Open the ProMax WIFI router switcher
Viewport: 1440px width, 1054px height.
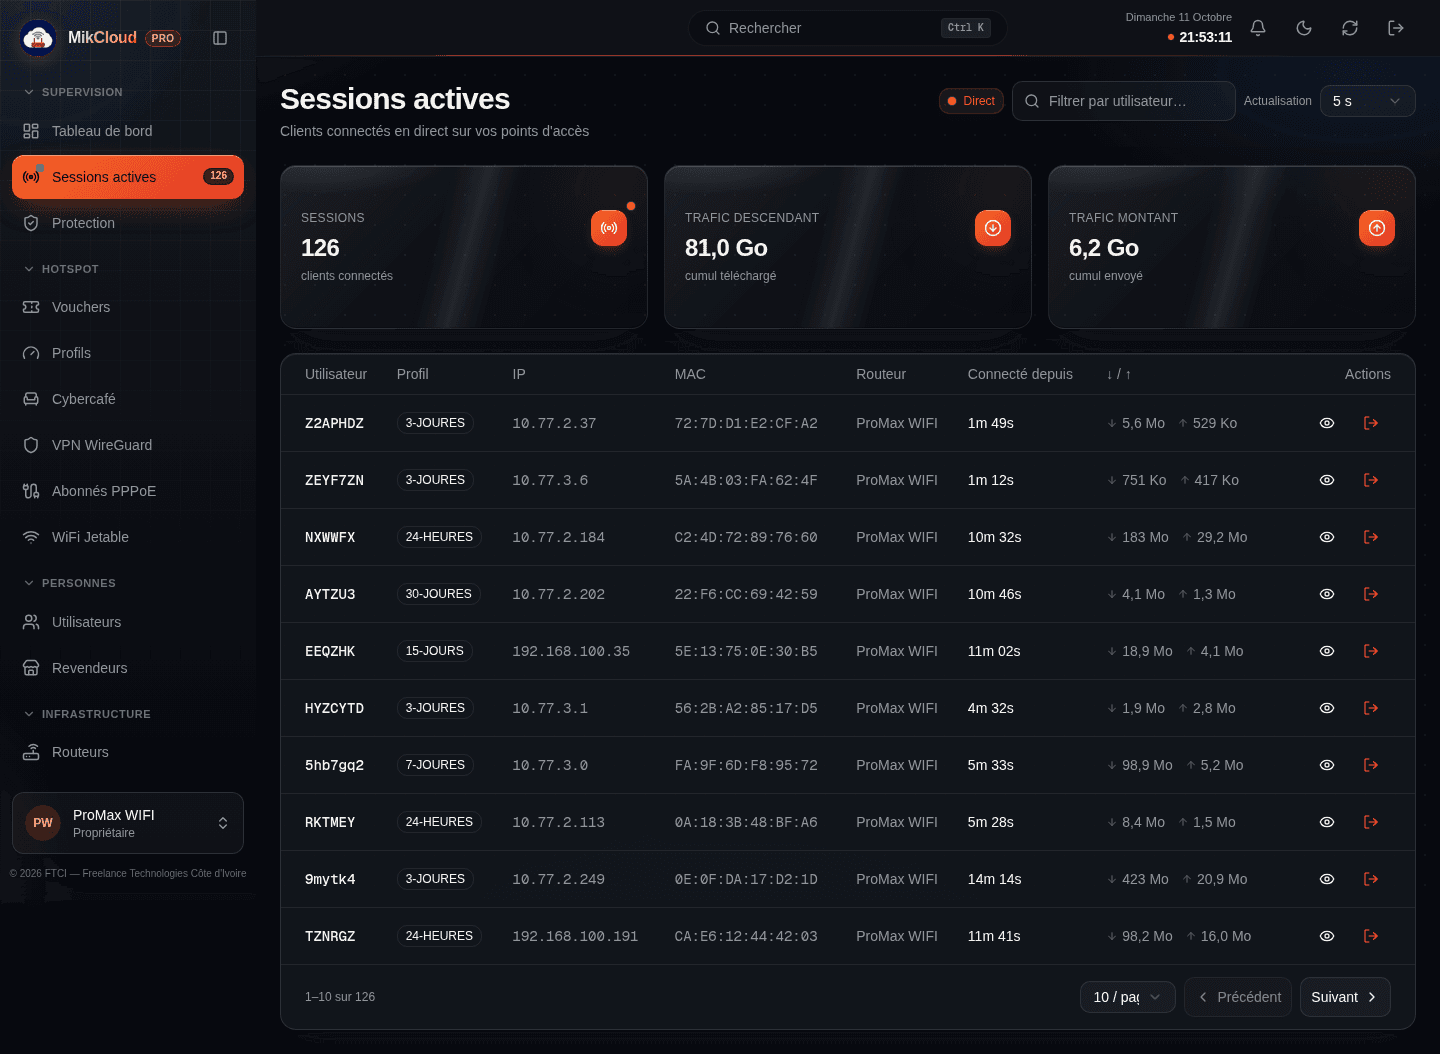pyautogui.click(x=128, y=823)
